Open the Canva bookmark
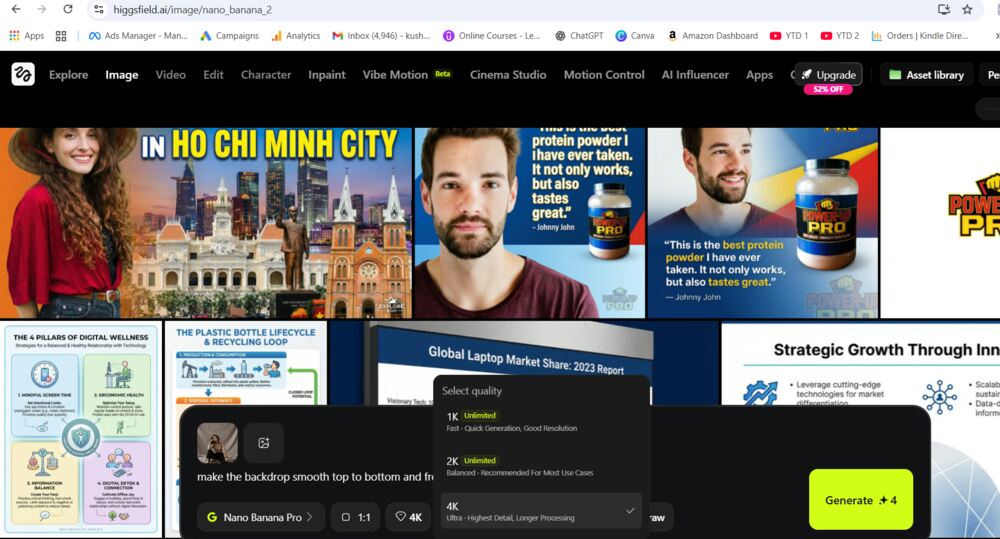The width and height of the screenshot is (1000, 539). click(x=635, y=36)
